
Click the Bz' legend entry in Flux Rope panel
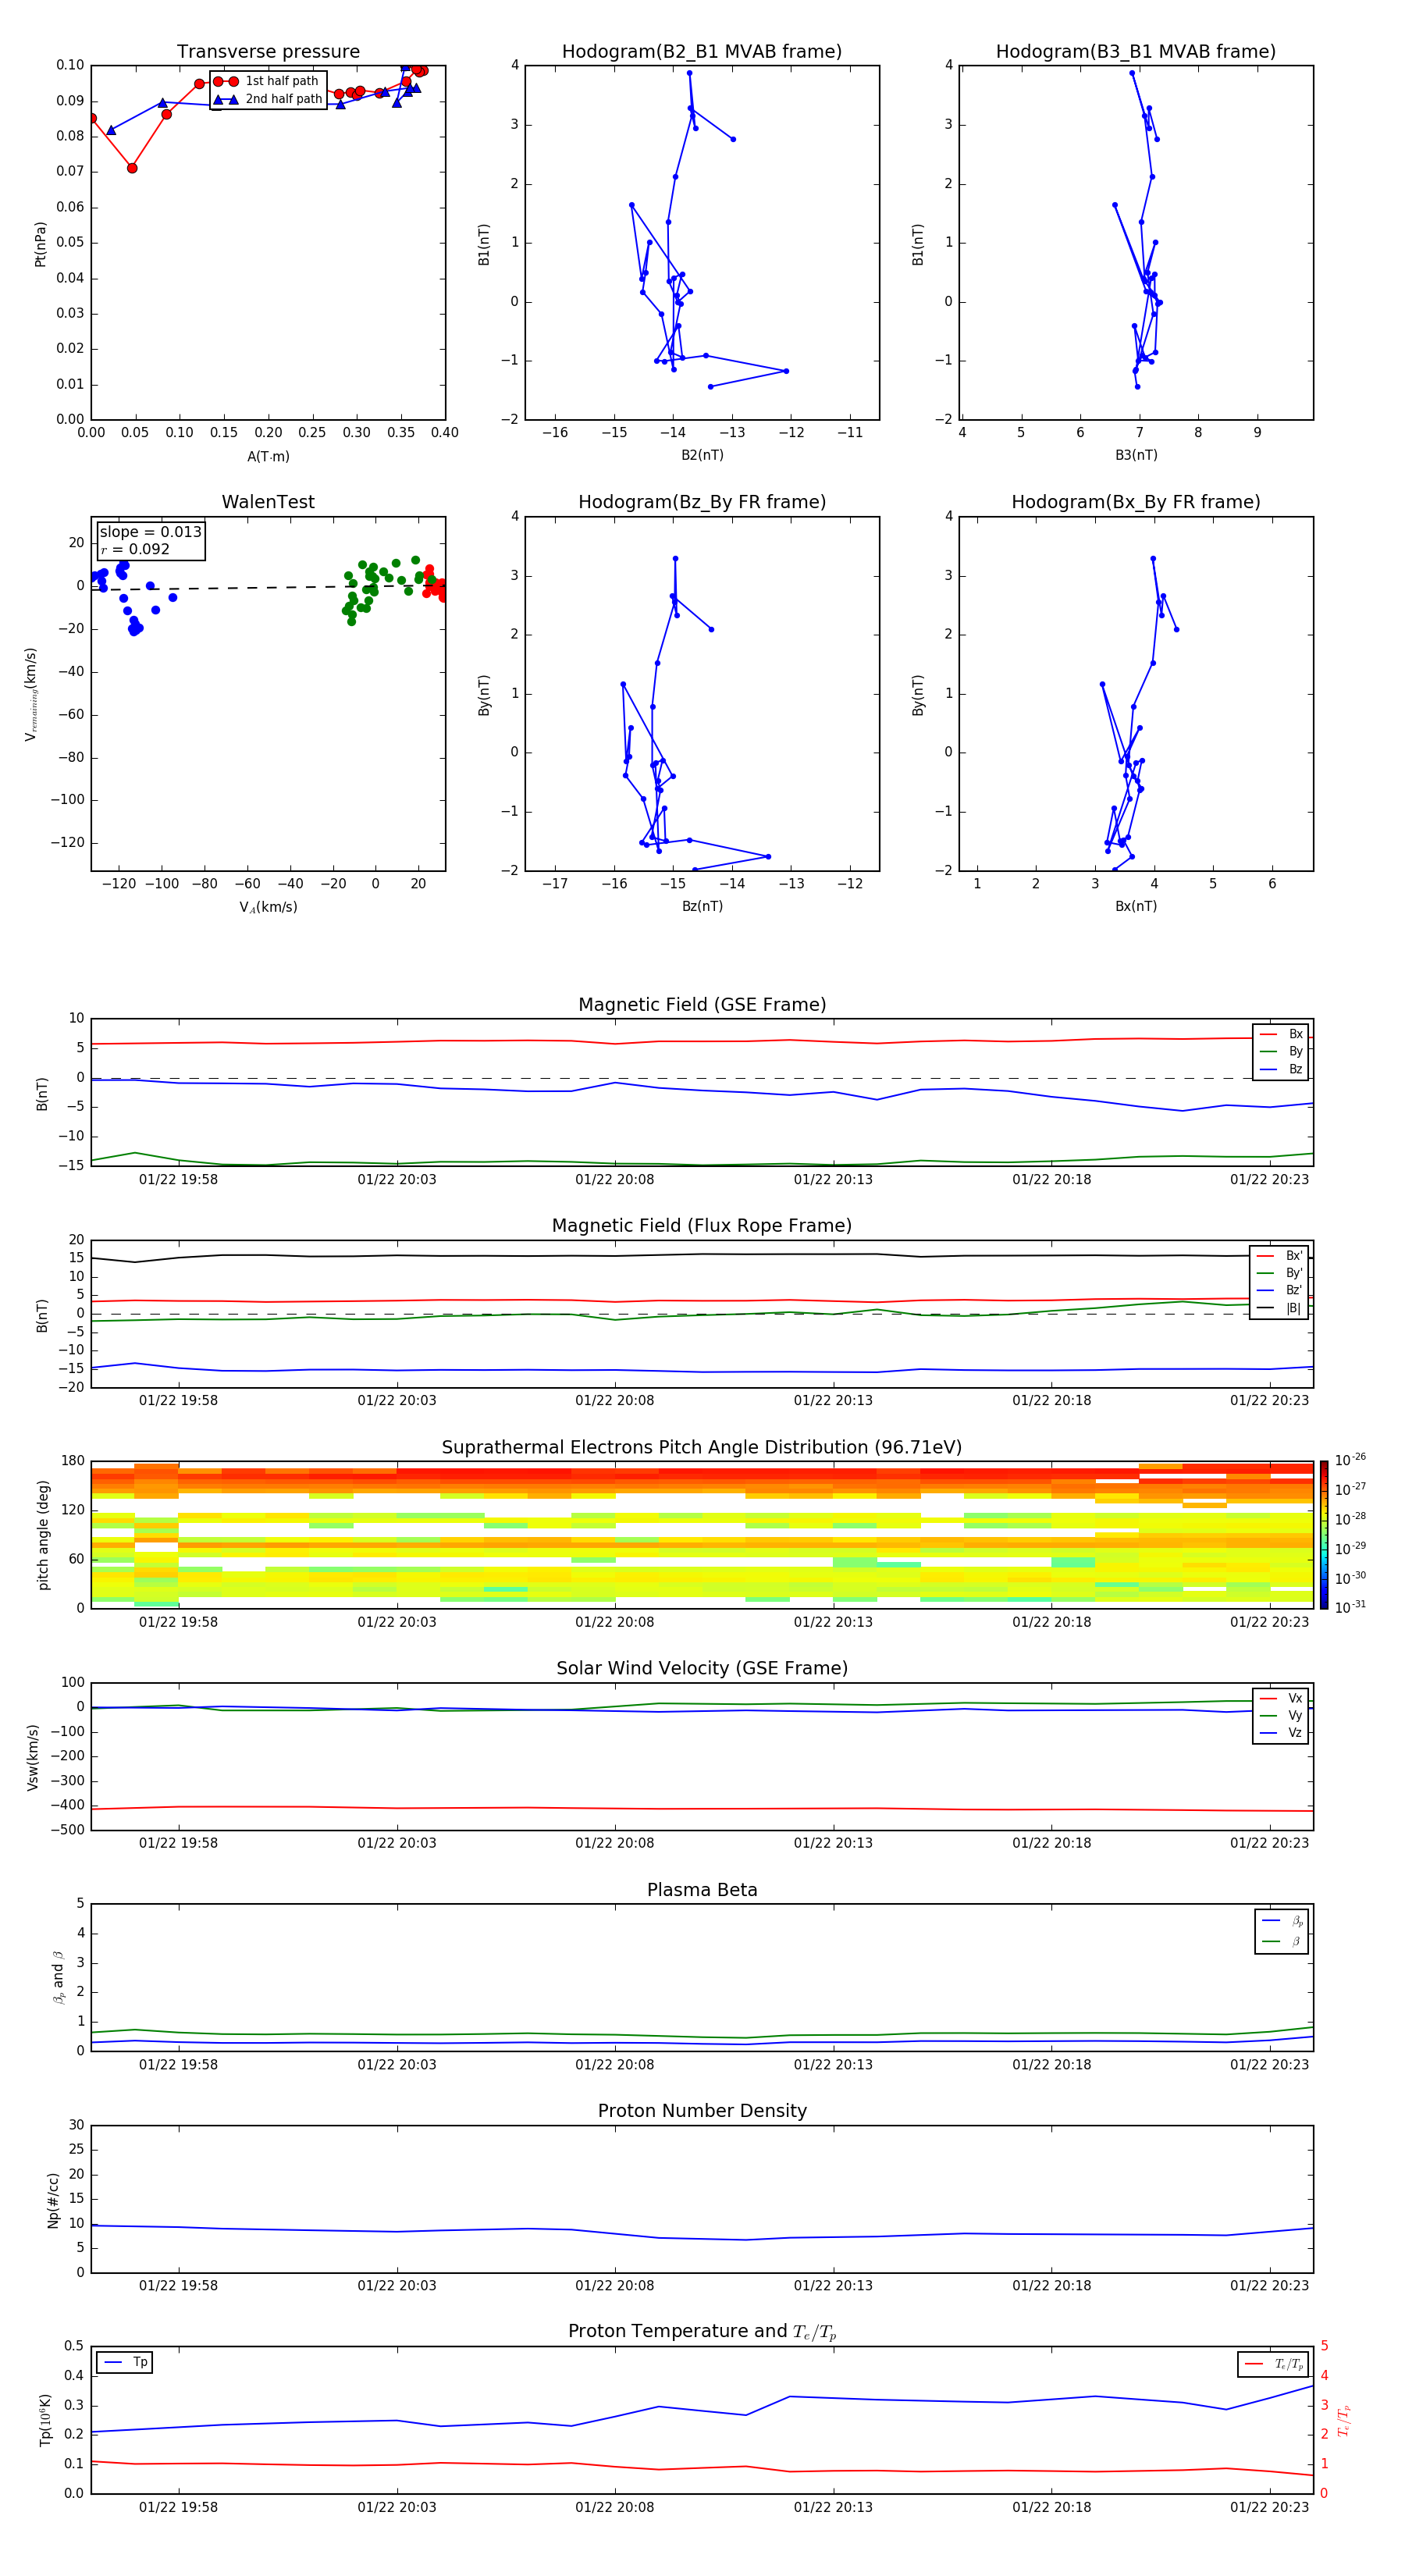1280,1290
